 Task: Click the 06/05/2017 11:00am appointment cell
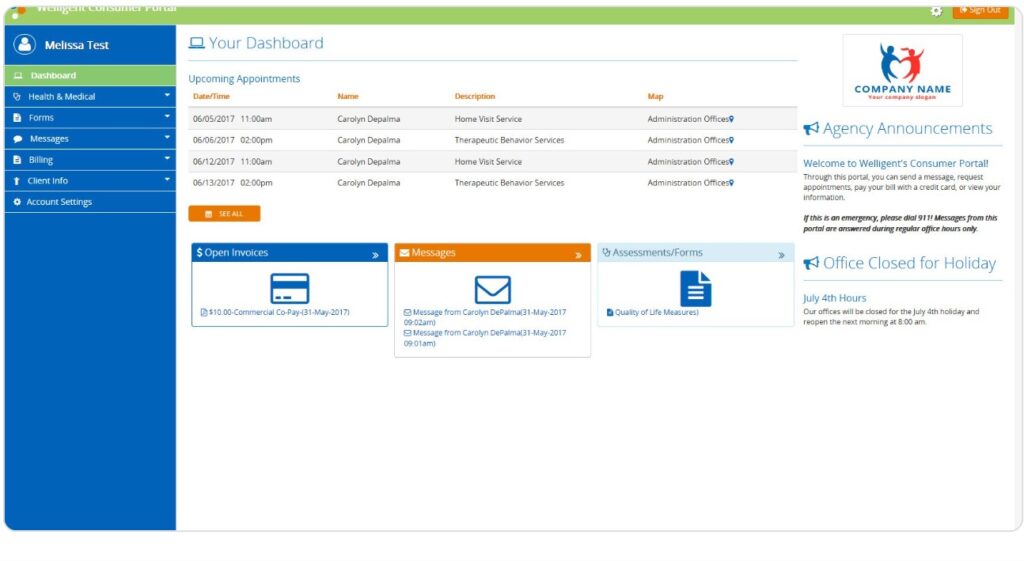click(x=232, y=119)
